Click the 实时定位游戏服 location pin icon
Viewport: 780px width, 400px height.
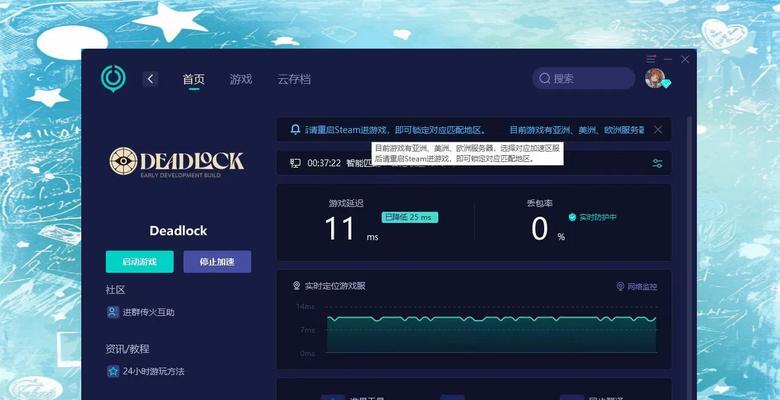(x=296, y=286)
